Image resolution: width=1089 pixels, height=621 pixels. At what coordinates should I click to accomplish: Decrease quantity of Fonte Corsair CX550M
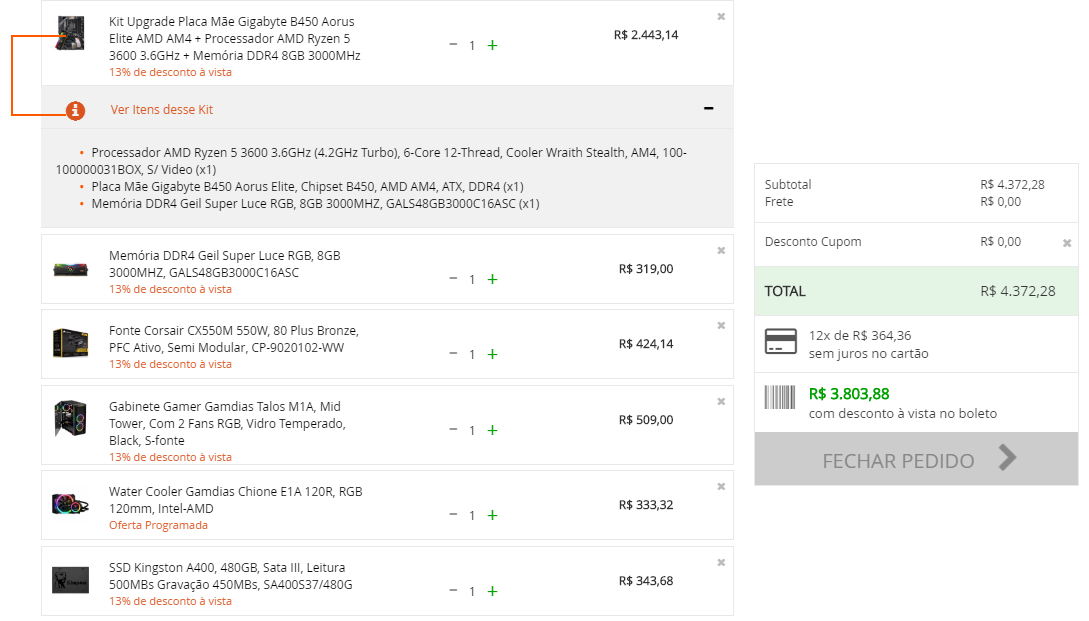453,354
